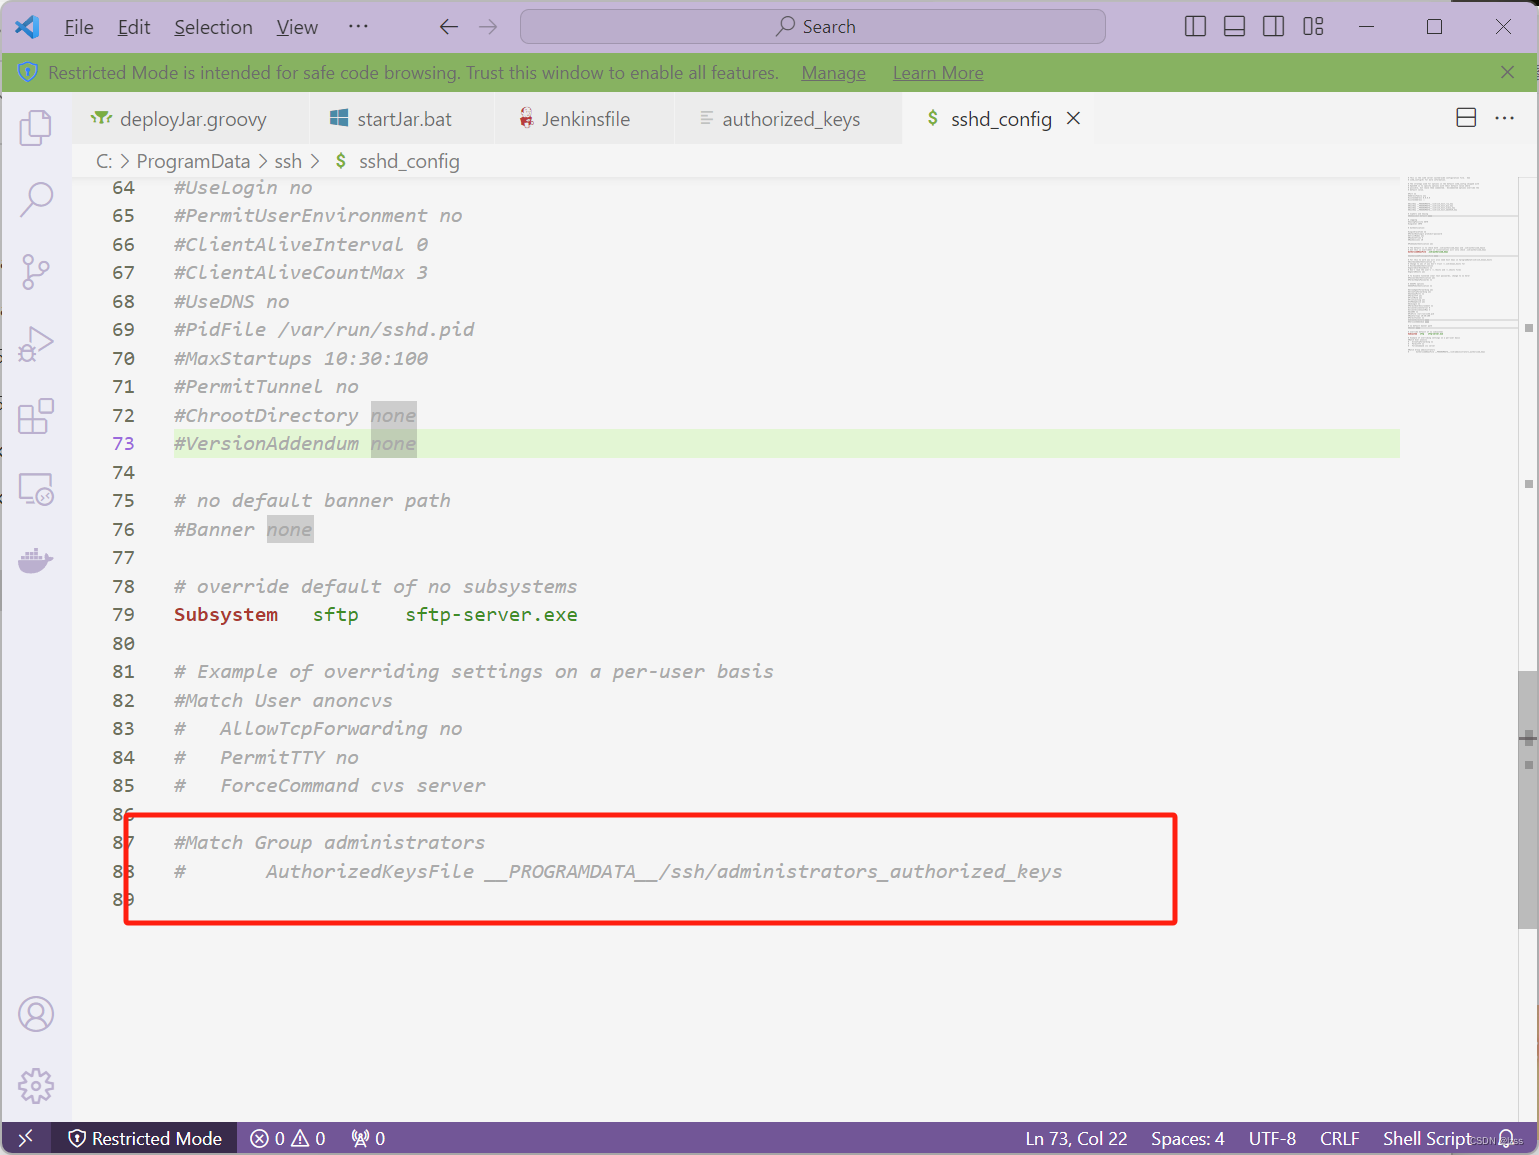Image resolution: width=1539 pixels, height=1155 pixels.
Task: Dismiss the Restricted Mode banner
Action: click(x=1507, y=72)
